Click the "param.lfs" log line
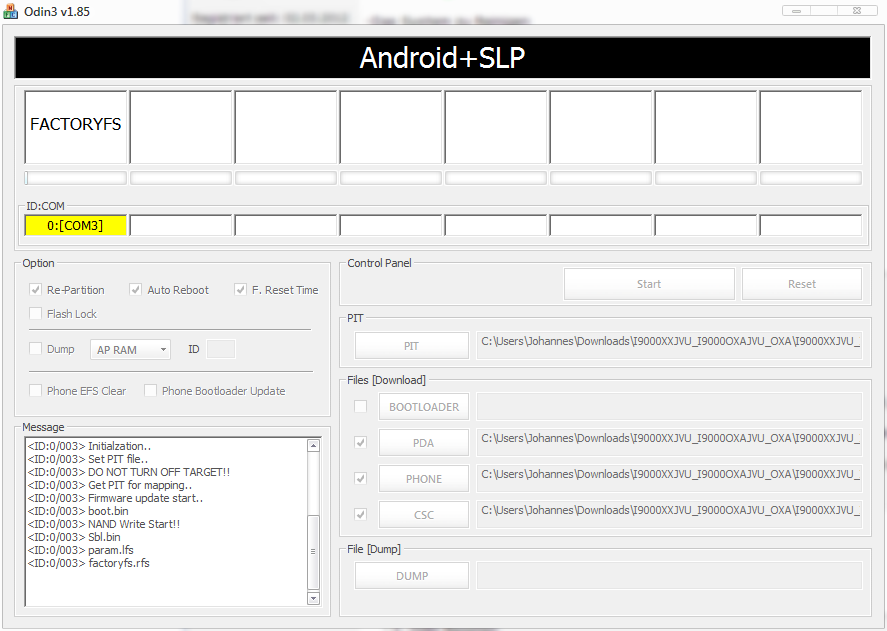887x631 pixels. [x=80, y=550]
